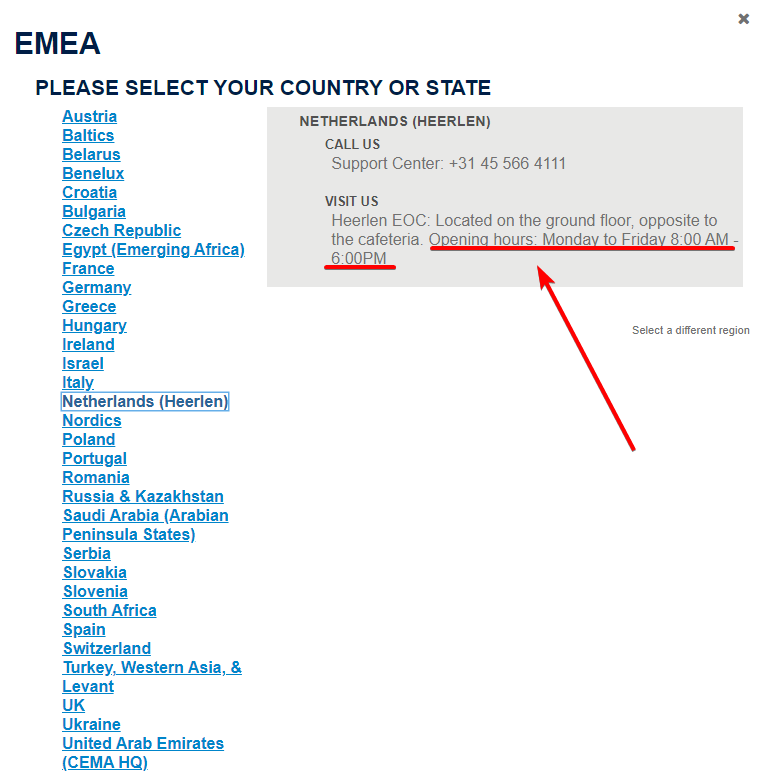Open the Baltics country link
The image size is (759, 780).
[x=88, y=135]
